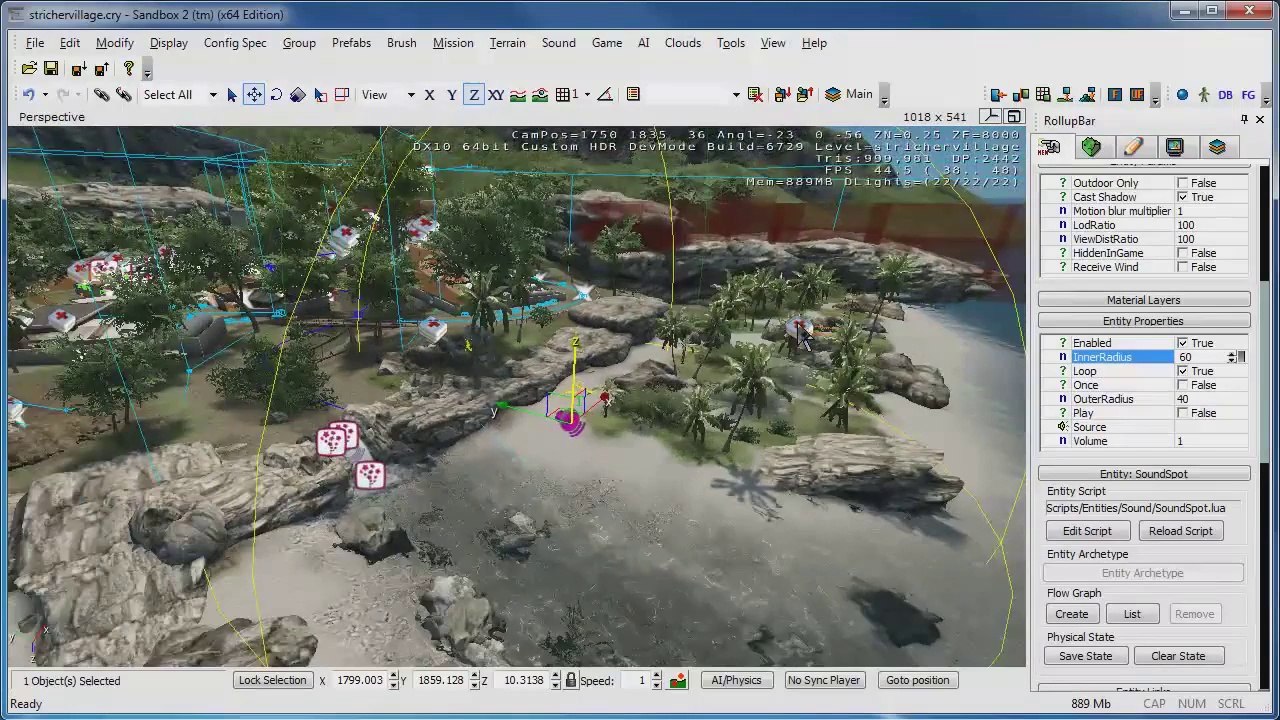1280x720 pixels.
Task: Click the yellow help question mark icon
Action: [128, 69]
